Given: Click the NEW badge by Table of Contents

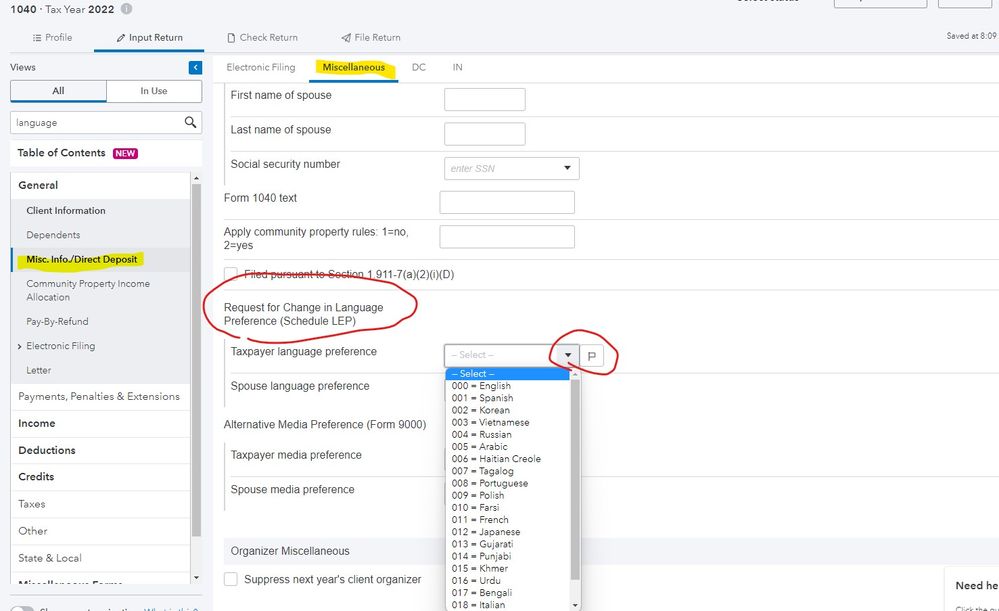Looking at the screenshot, I should tap(125, 153).
